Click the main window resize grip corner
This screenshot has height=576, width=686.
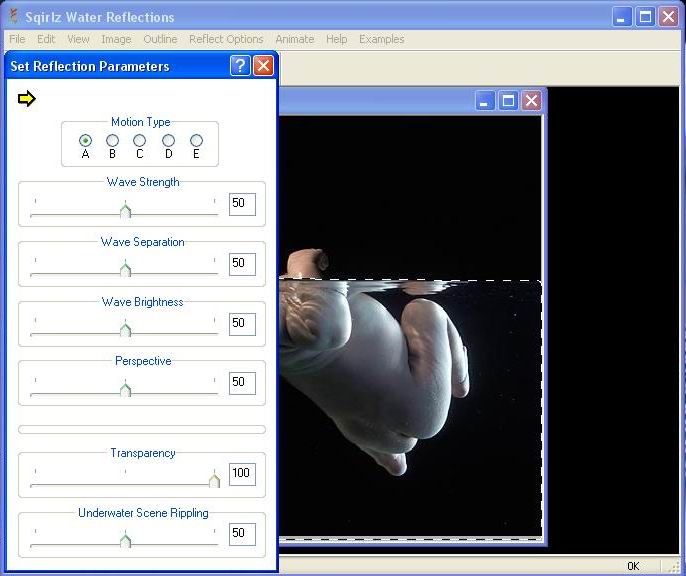point(673,566)
